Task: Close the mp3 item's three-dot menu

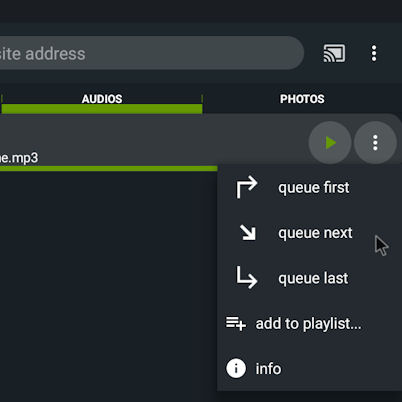Action: point(375,143)
